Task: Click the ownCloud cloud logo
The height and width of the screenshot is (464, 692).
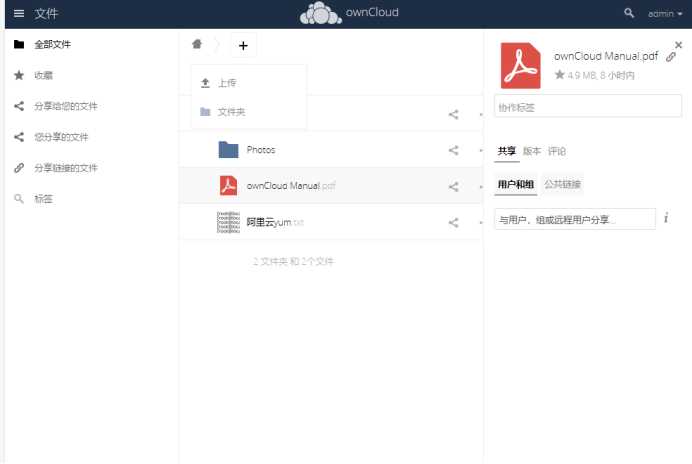Action: 321,13
